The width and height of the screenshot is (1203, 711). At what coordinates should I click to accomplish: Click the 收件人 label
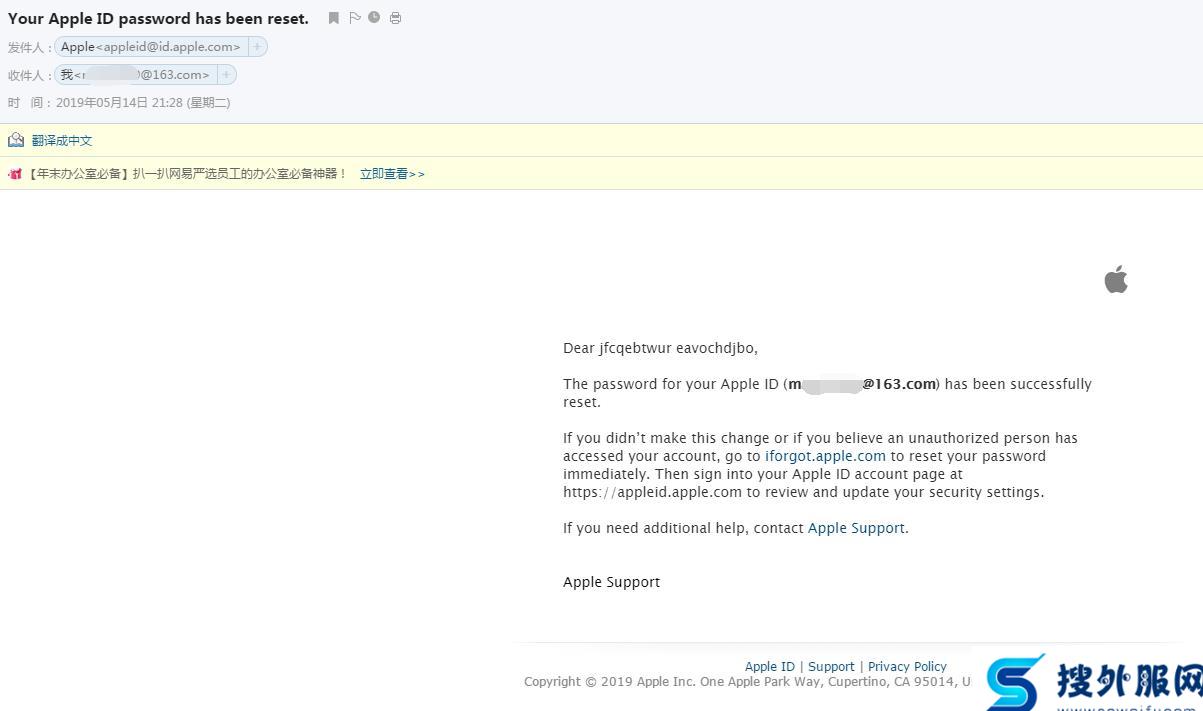point(28,75)
